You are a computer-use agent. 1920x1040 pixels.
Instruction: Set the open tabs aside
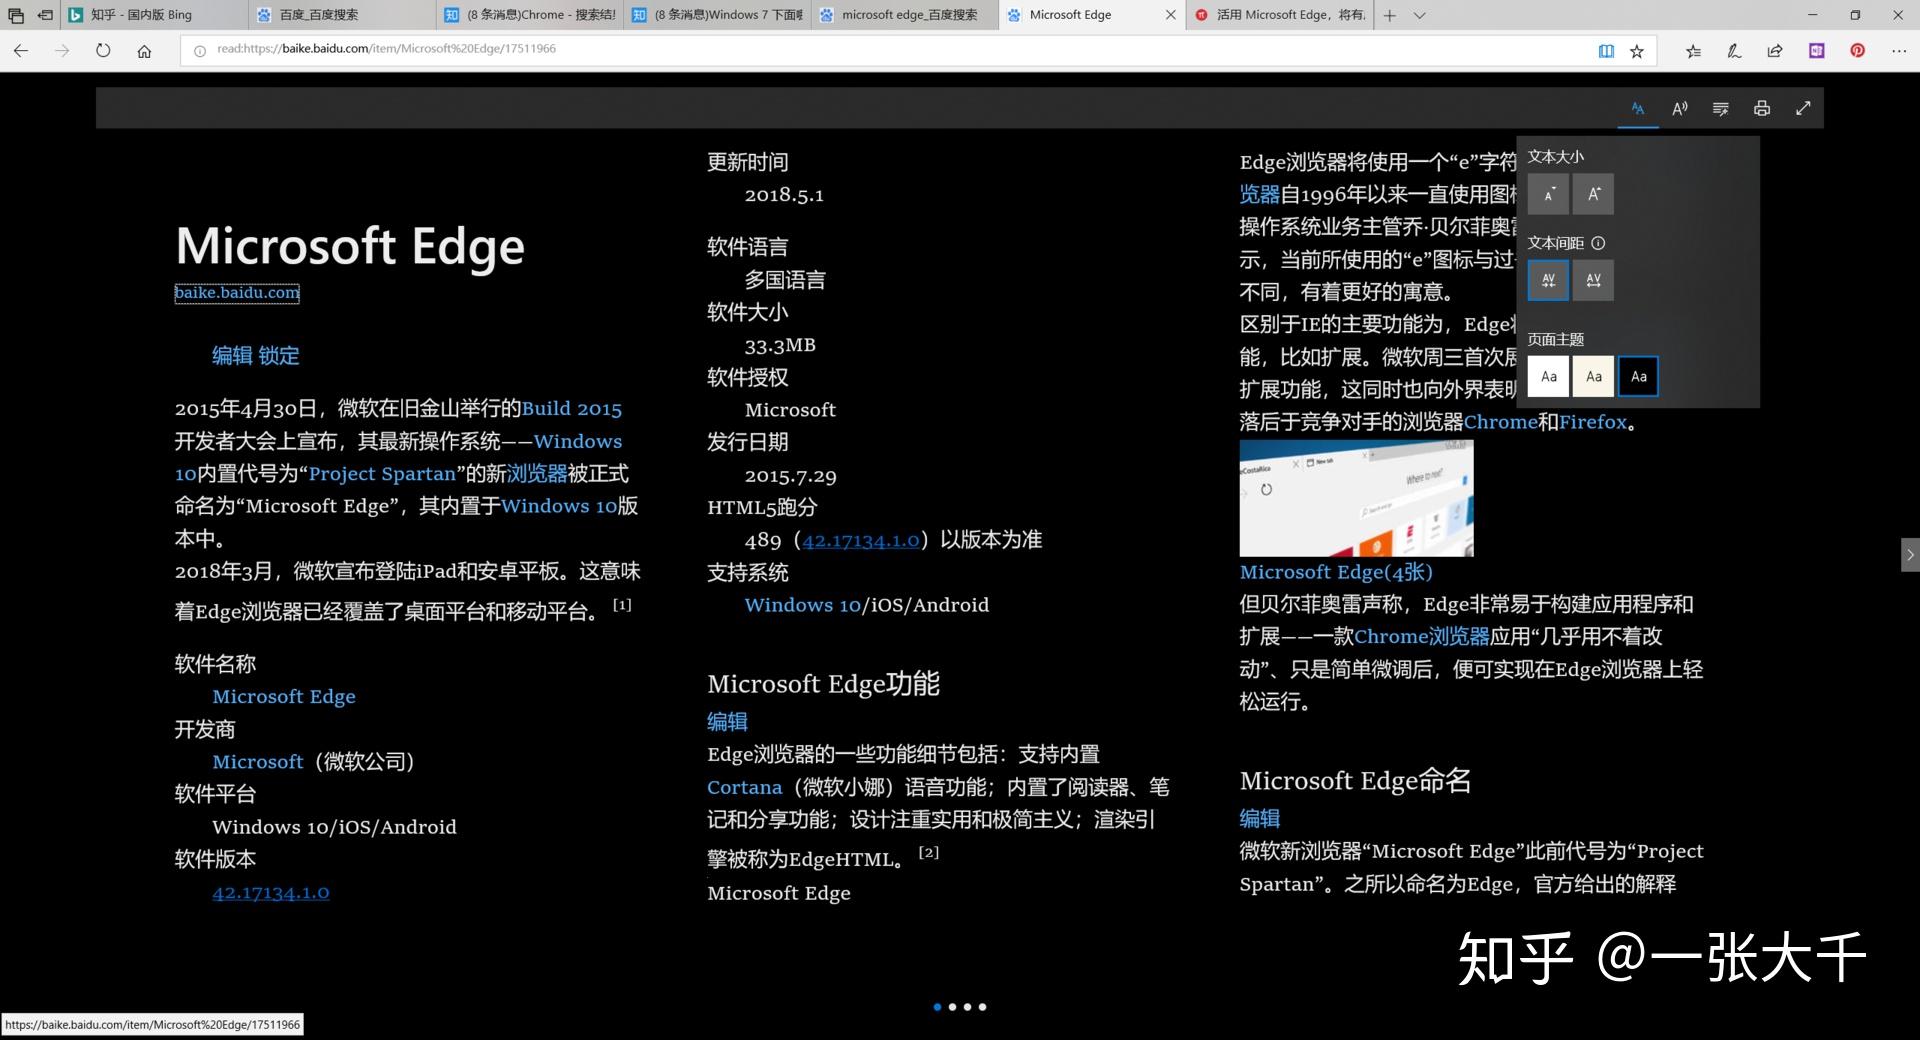[46, 15]
